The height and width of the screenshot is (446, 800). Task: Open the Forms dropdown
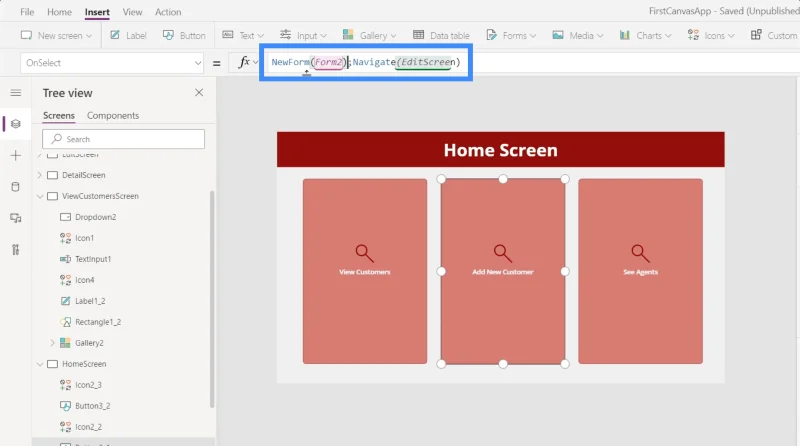[511, 35]
